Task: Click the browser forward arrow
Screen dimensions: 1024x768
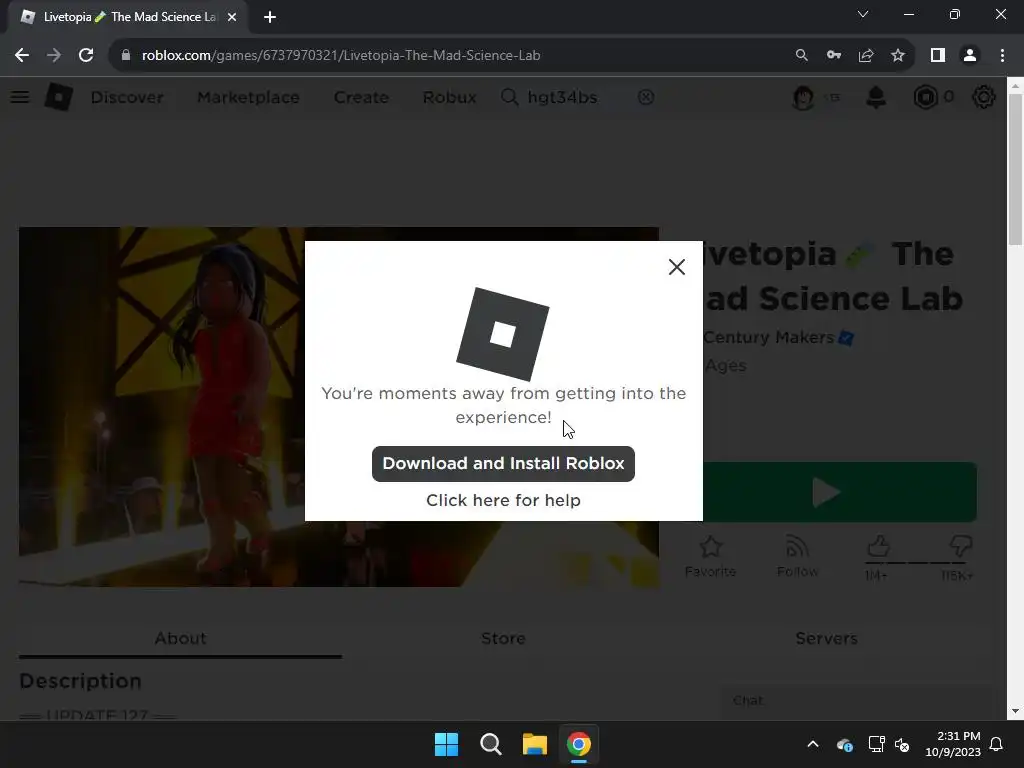Action: point(54,56)
